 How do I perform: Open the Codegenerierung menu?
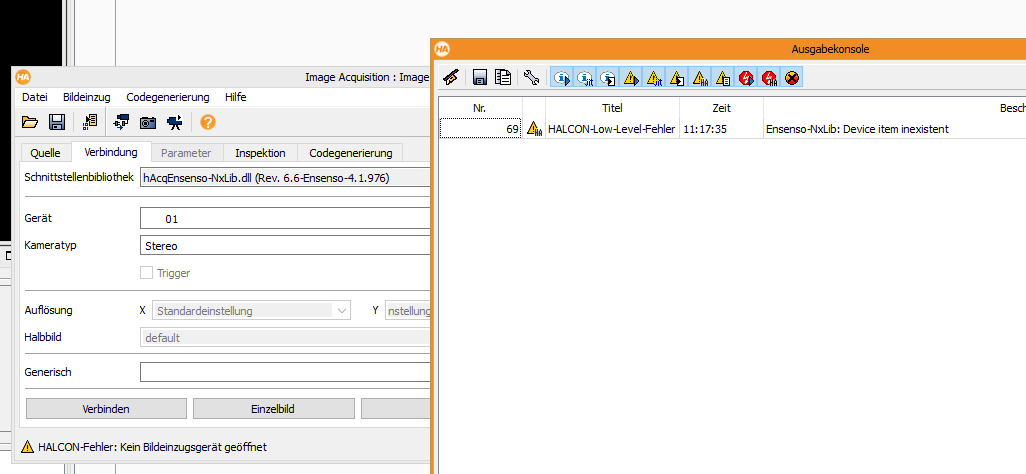point(168,97)
